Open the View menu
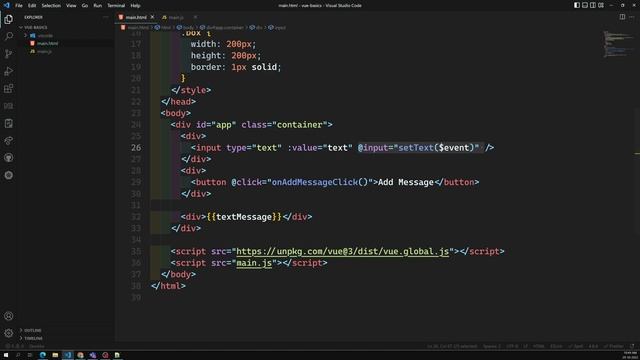 71,6
